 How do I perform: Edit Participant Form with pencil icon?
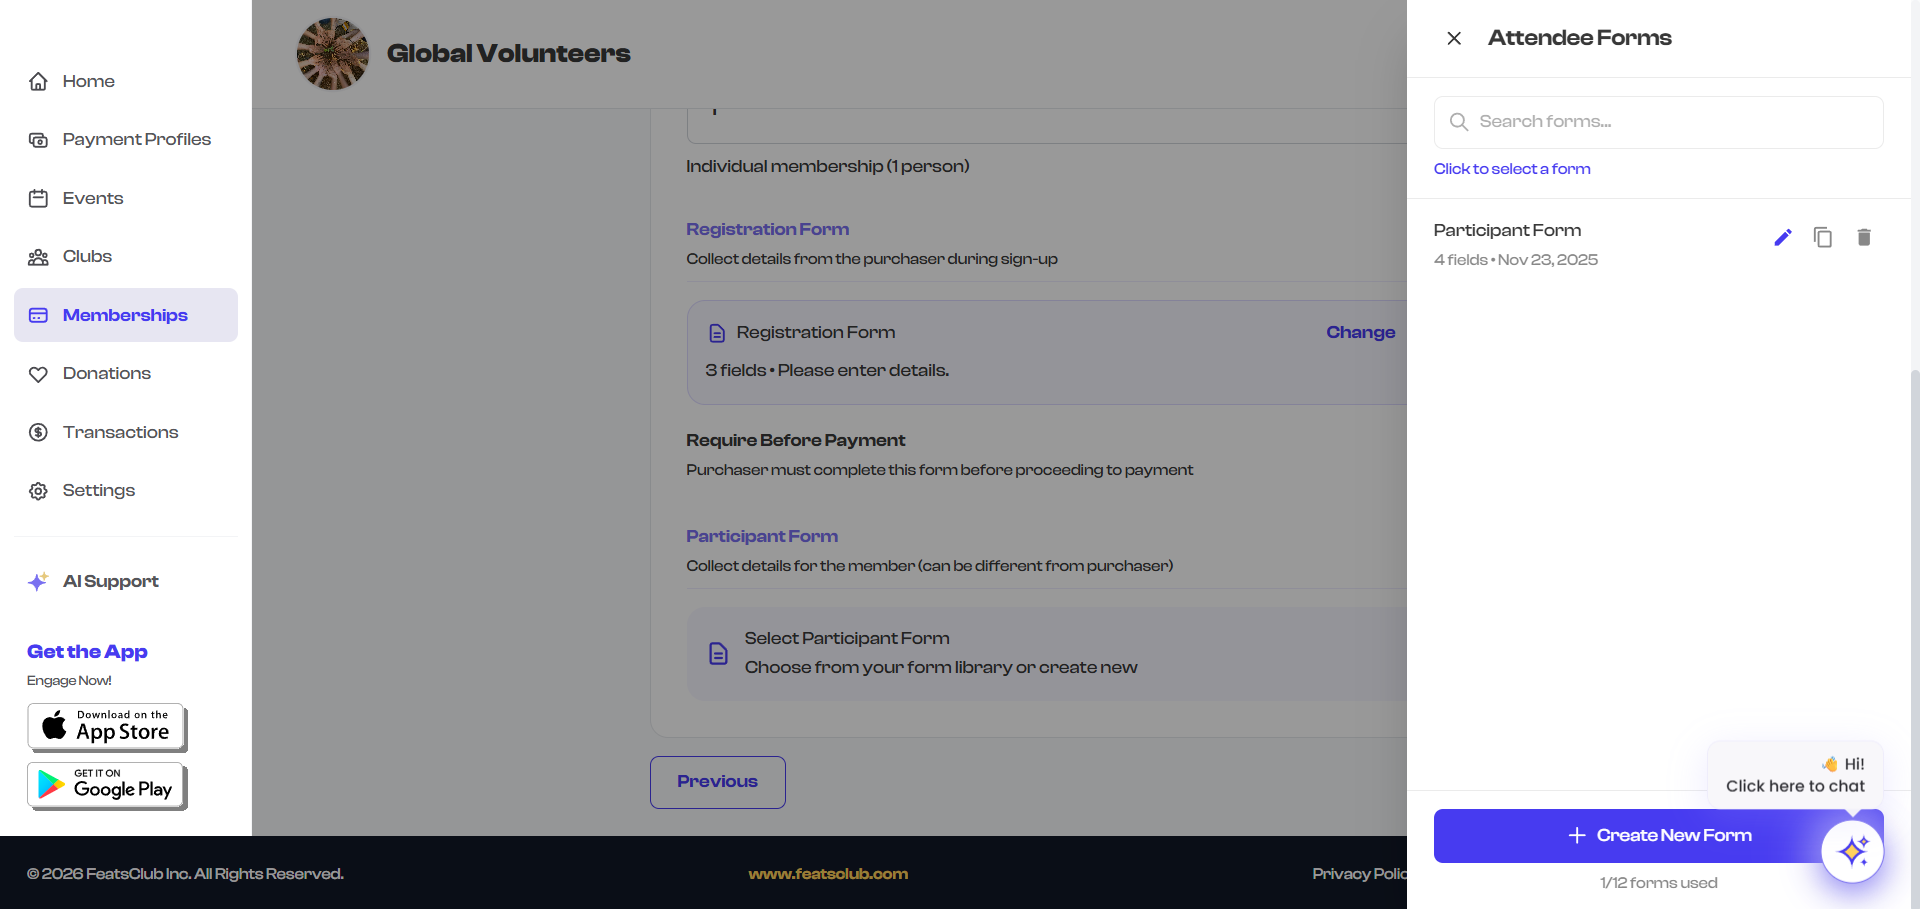click(1783, 237)
